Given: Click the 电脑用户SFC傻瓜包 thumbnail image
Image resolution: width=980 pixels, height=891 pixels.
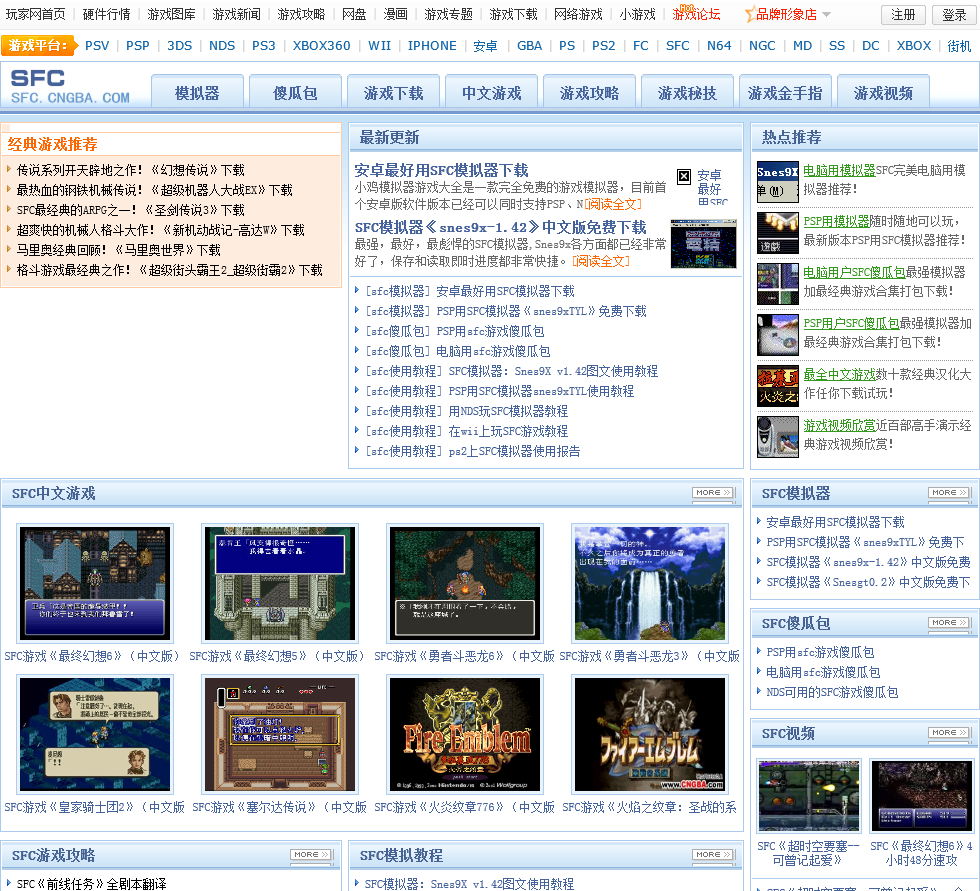Looking at the screenshot, I should tap(778, 284).
